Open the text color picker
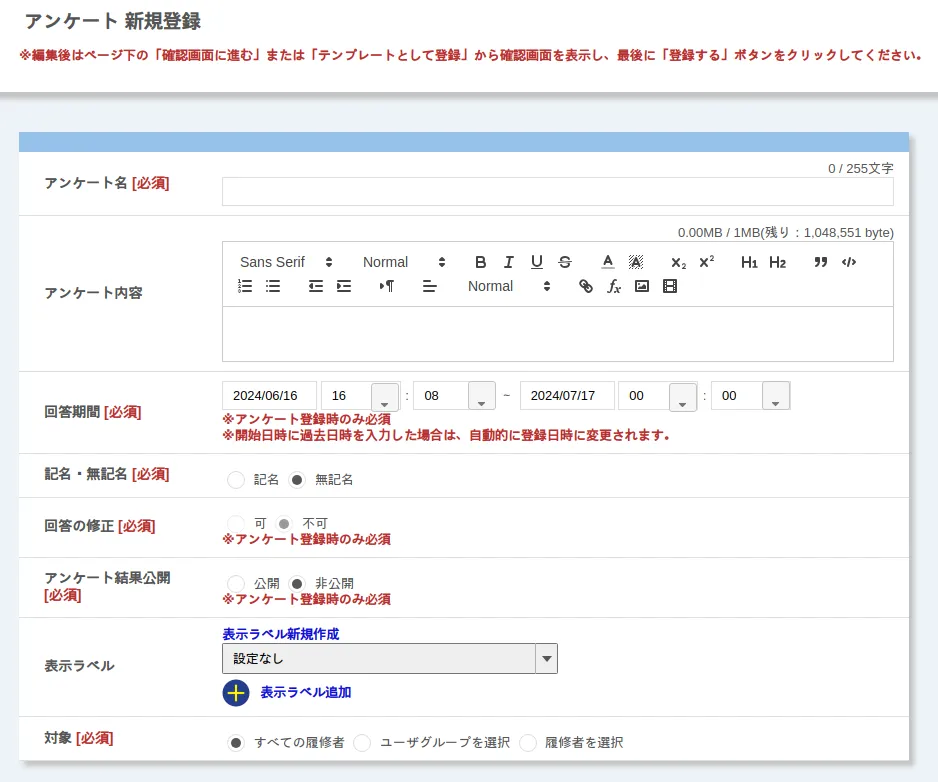 [x=607, y=262]
